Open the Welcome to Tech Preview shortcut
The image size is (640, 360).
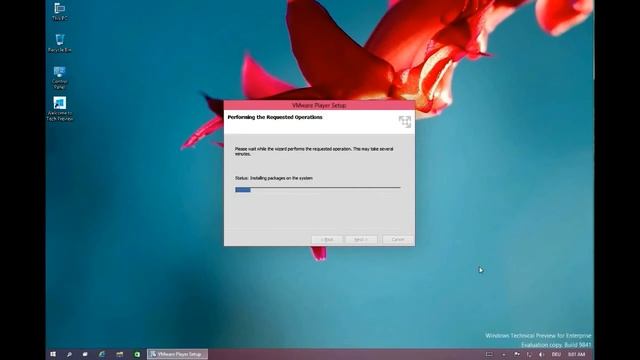60,109
